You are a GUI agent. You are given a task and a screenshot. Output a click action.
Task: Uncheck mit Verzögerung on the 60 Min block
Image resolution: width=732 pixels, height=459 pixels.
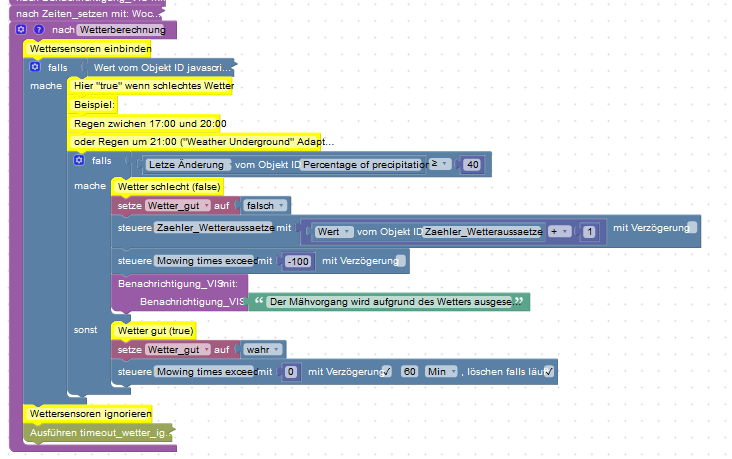pyautogui.click(x=387, y=372)
